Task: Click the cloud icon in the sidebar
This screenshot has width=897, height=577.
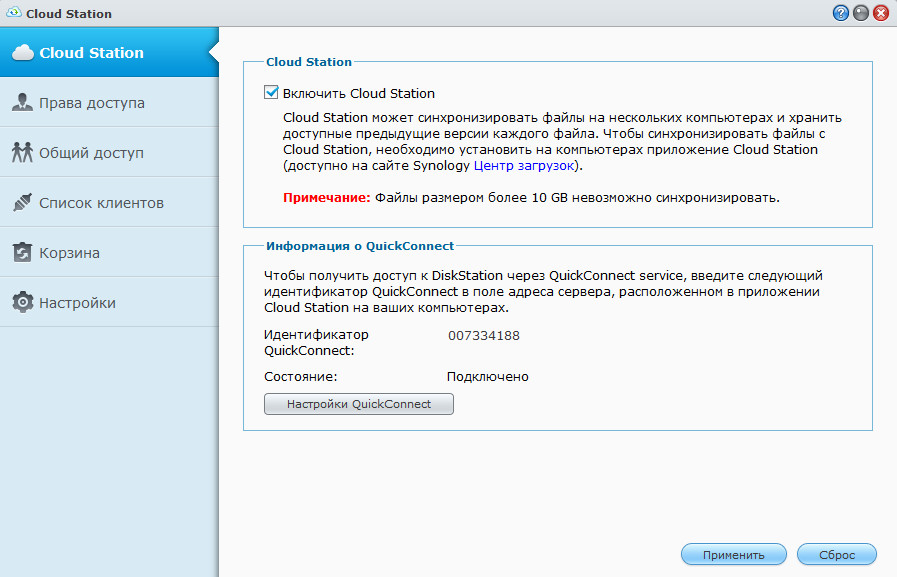Action: coord(22,53)
